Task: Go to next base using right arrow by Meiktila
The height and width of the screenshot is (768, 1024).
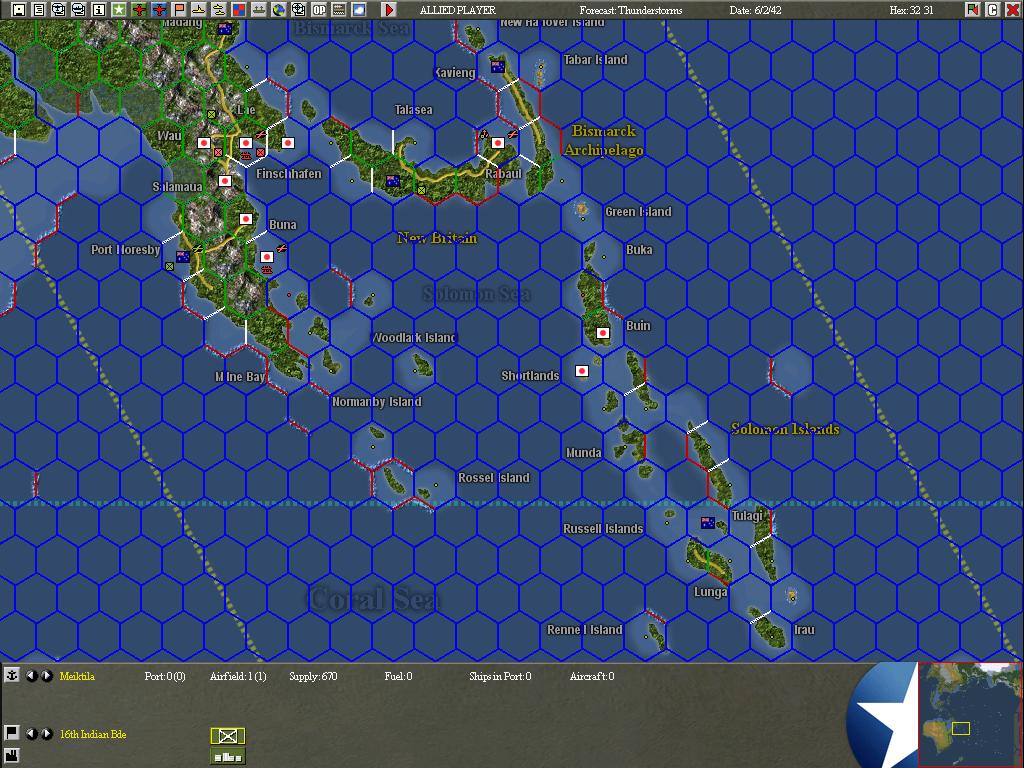Action: [x=47, y=676]
